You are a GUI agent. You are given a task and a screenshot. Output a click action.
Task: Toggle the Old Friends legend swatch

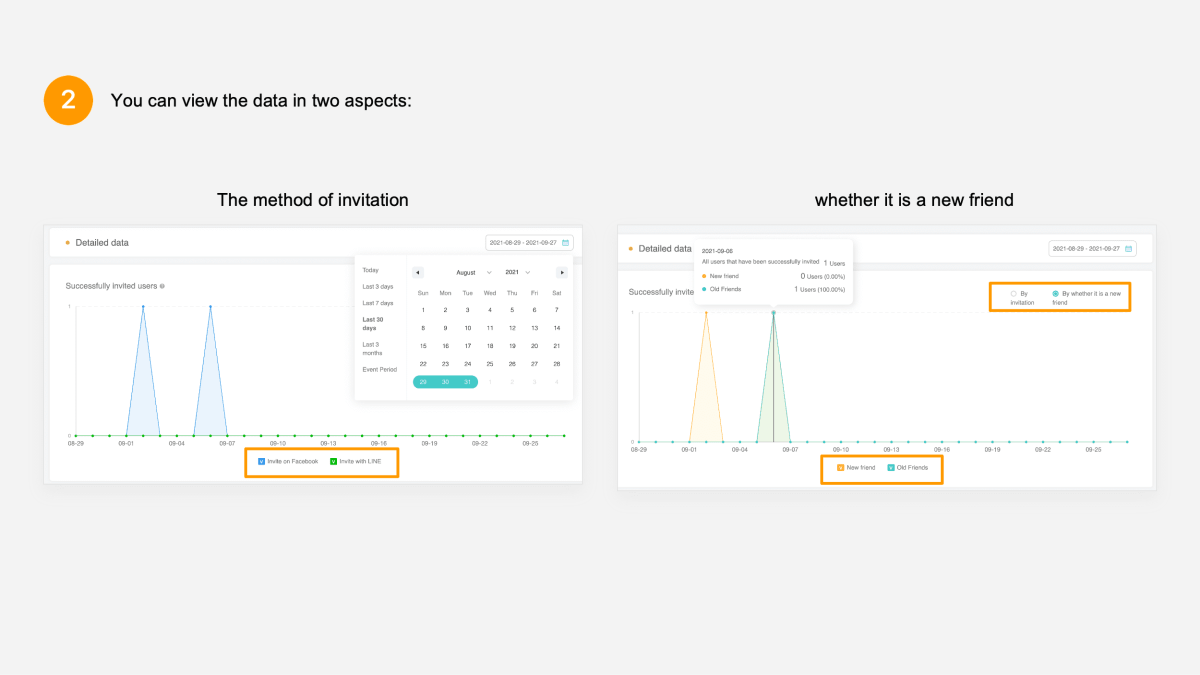[890, 468]
